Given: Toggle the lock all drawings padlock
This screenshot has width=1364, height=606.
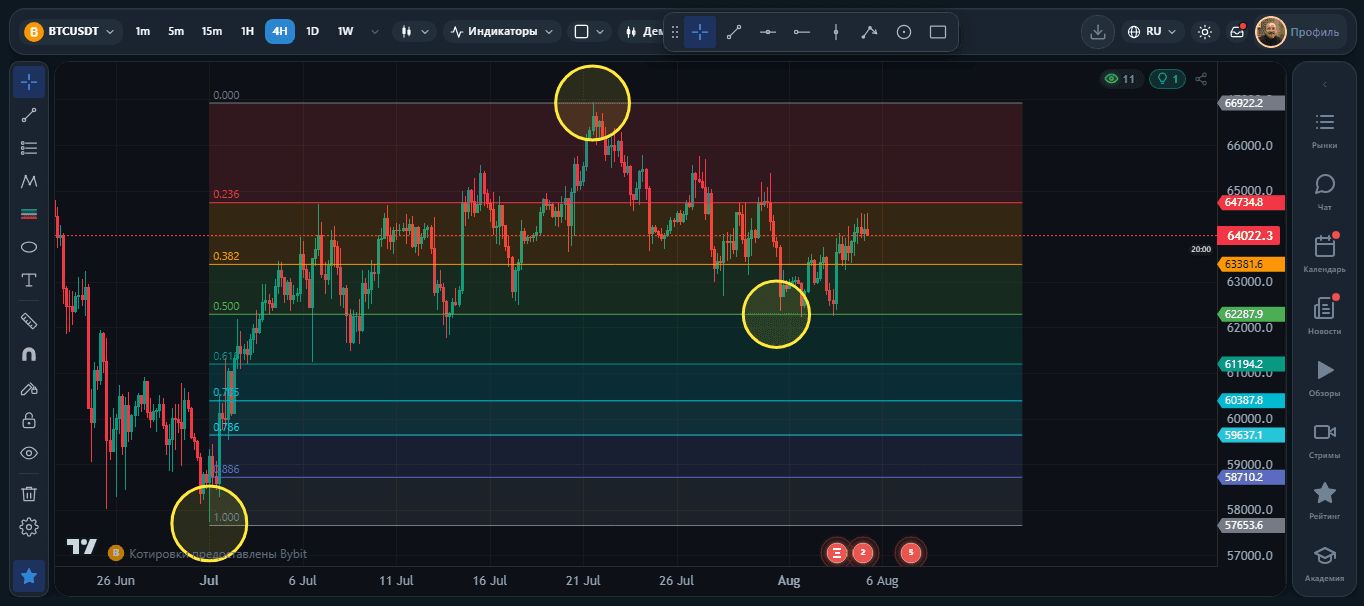Looking at the screenshot, I should pyautogui.click(x=29, y=420).
